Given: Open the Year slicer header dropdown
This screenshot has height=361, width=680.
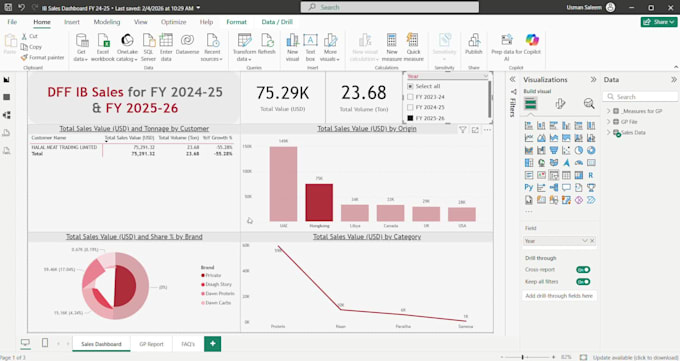Looking at the screenshot, I should [485, 76].
